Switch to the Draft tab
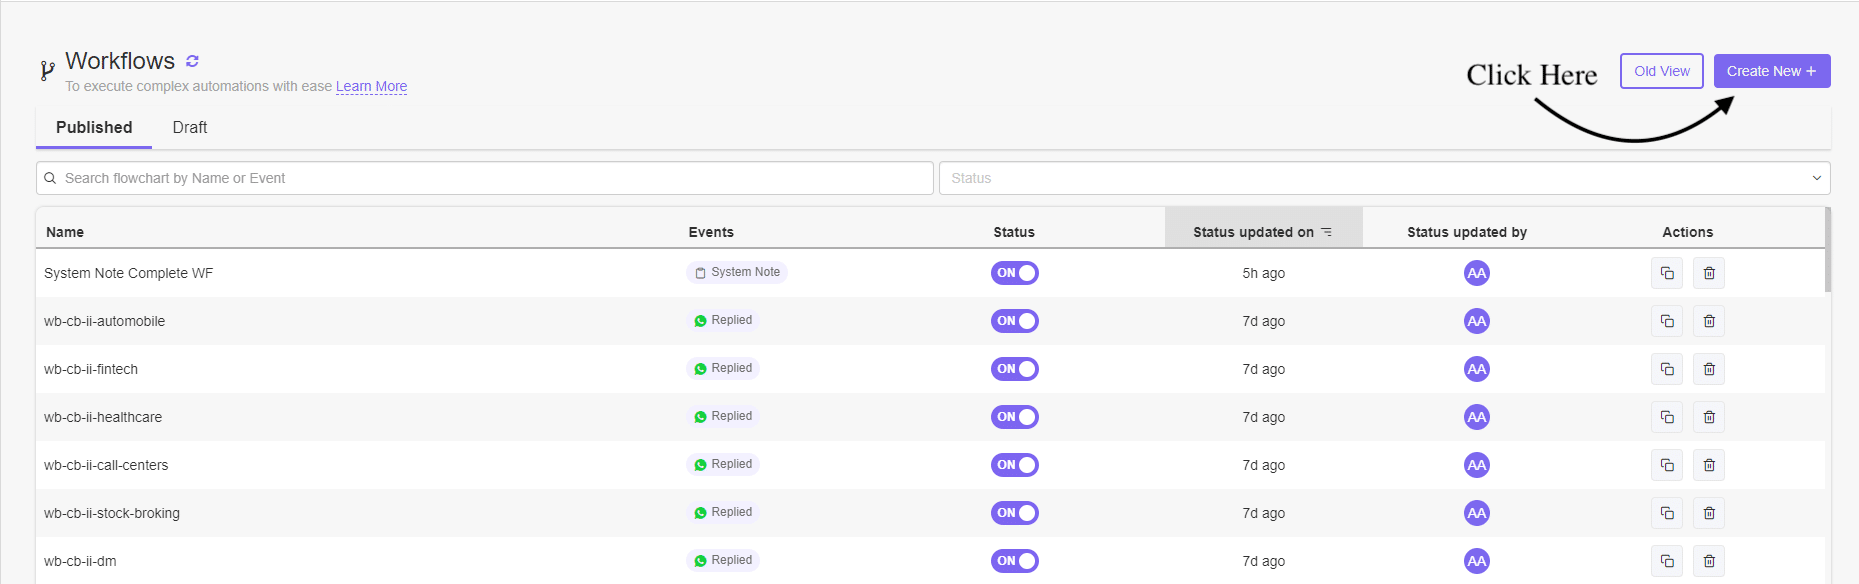Image resolution: width=1859 pixels, height=584 pixels. click(x=190, y=127)
